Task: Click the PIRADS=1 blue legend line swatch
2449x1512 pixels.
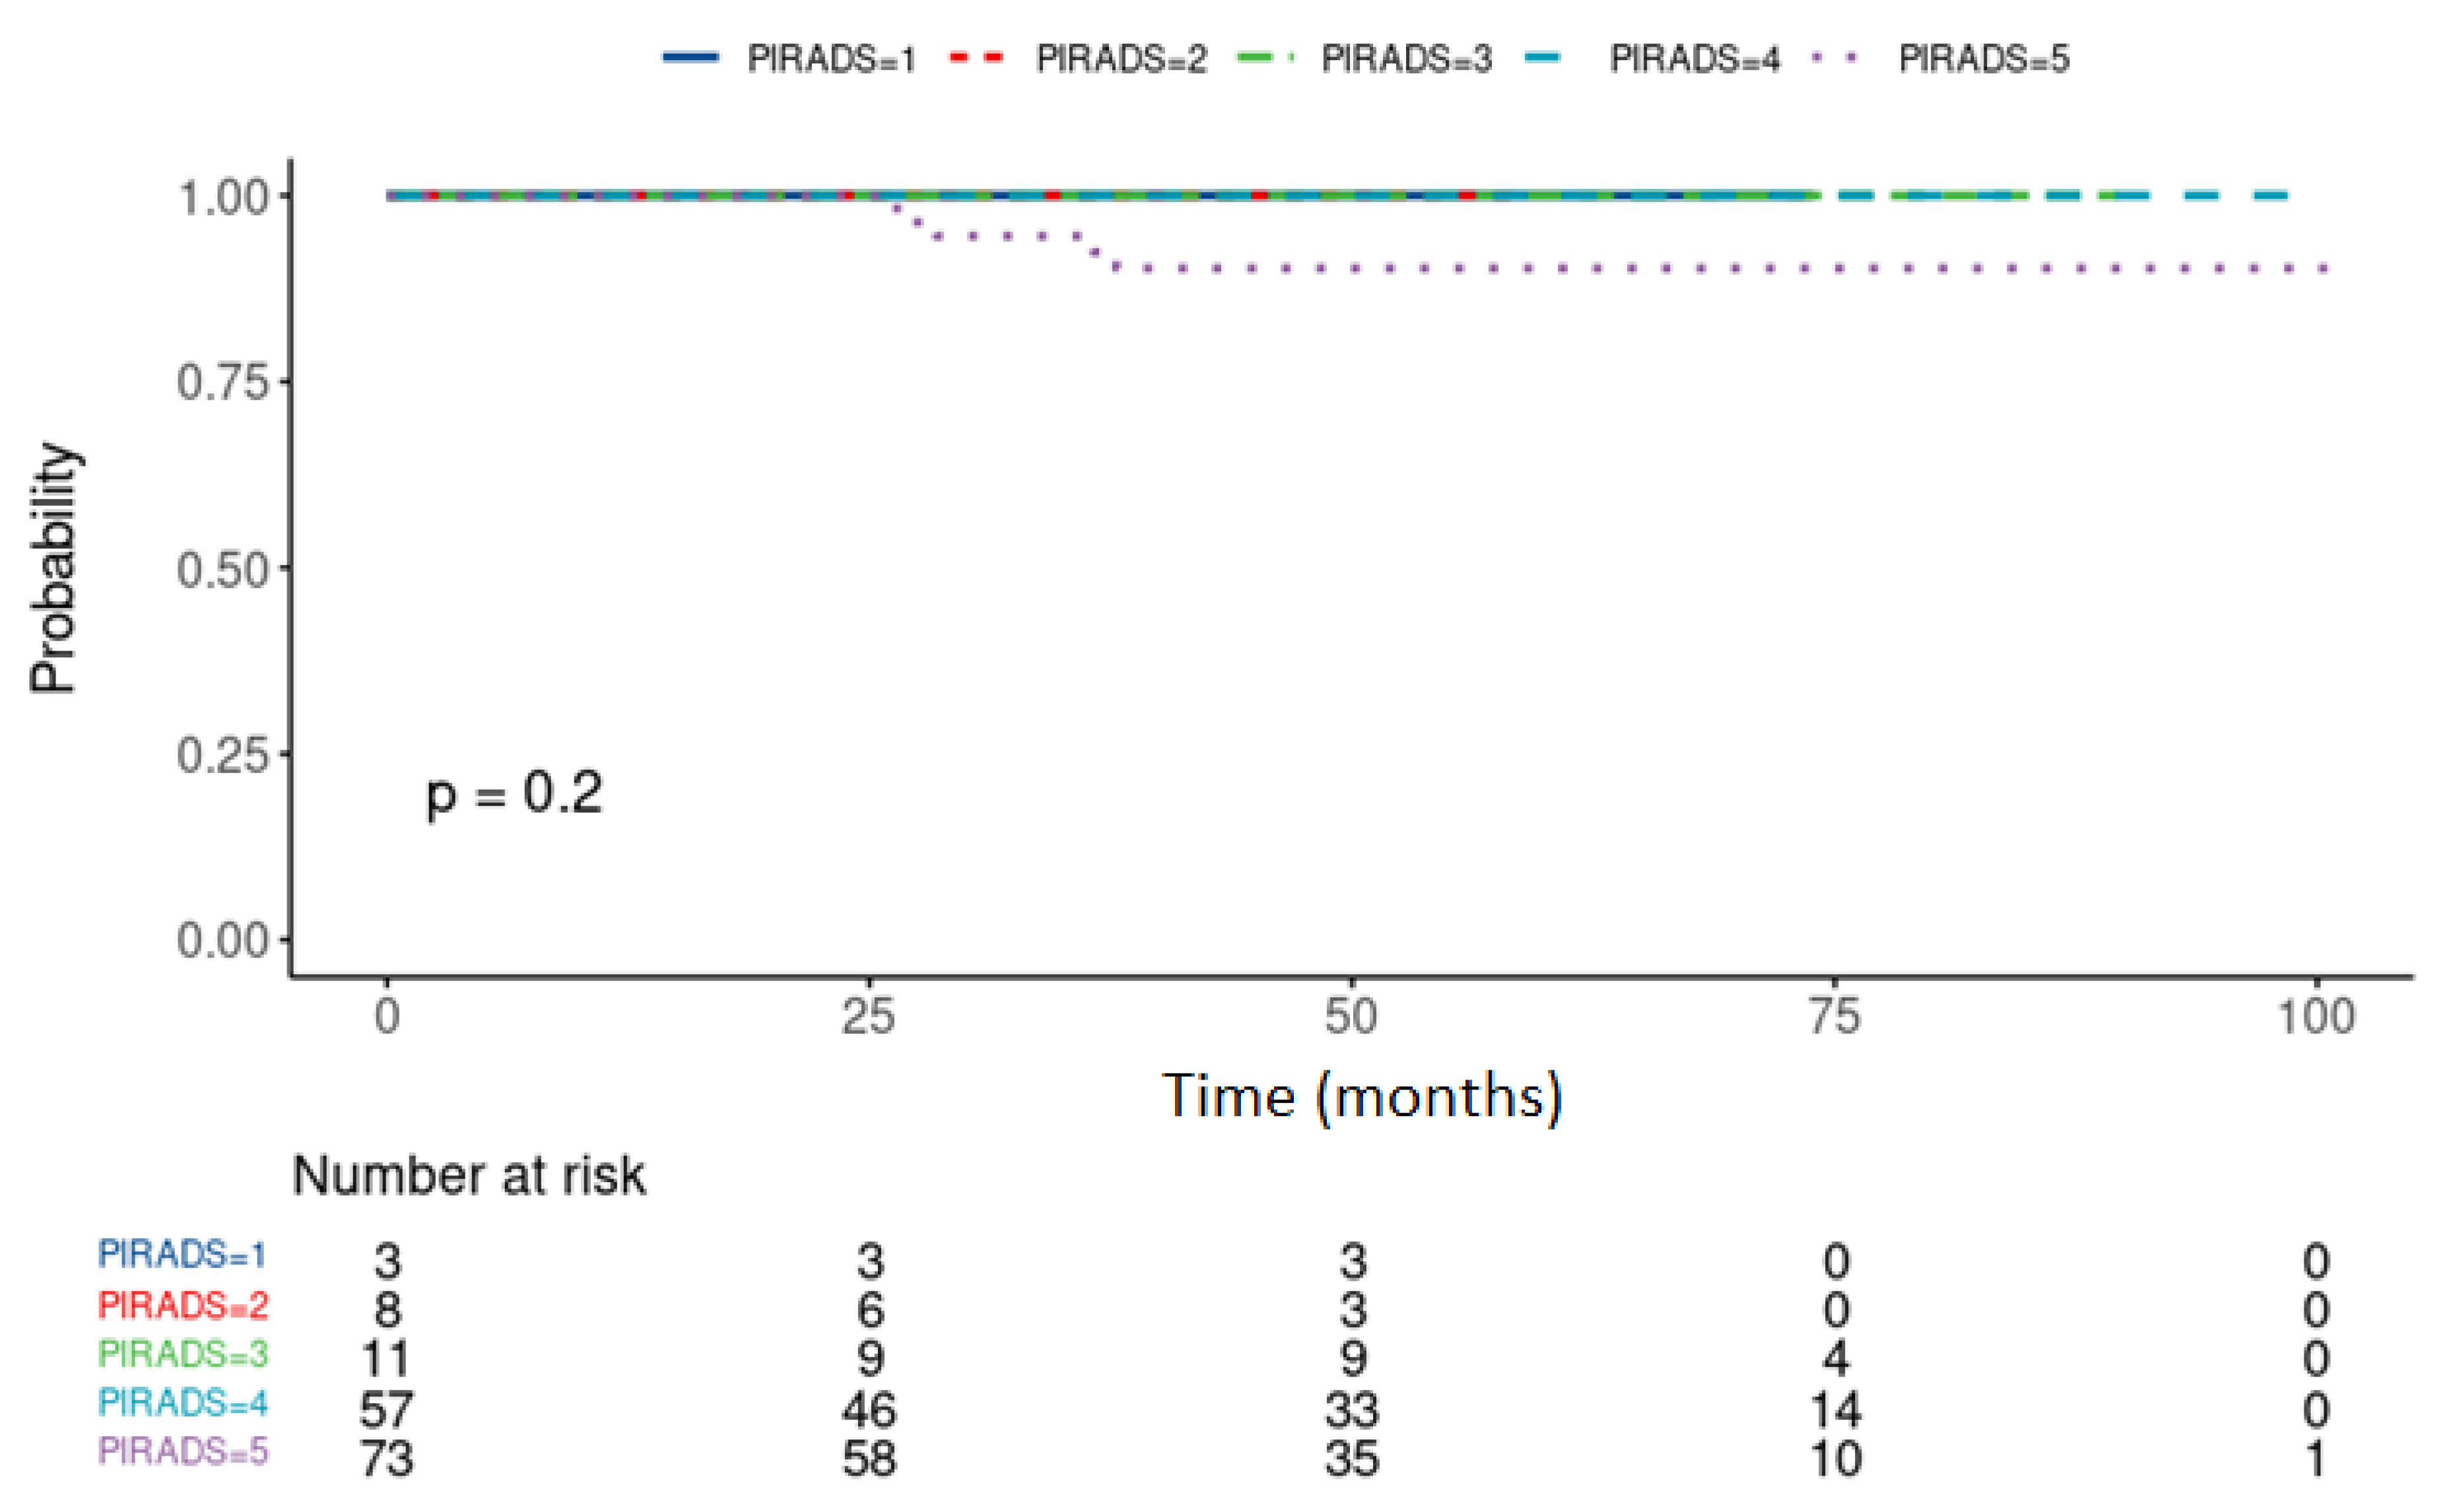Action: (690, 58)
